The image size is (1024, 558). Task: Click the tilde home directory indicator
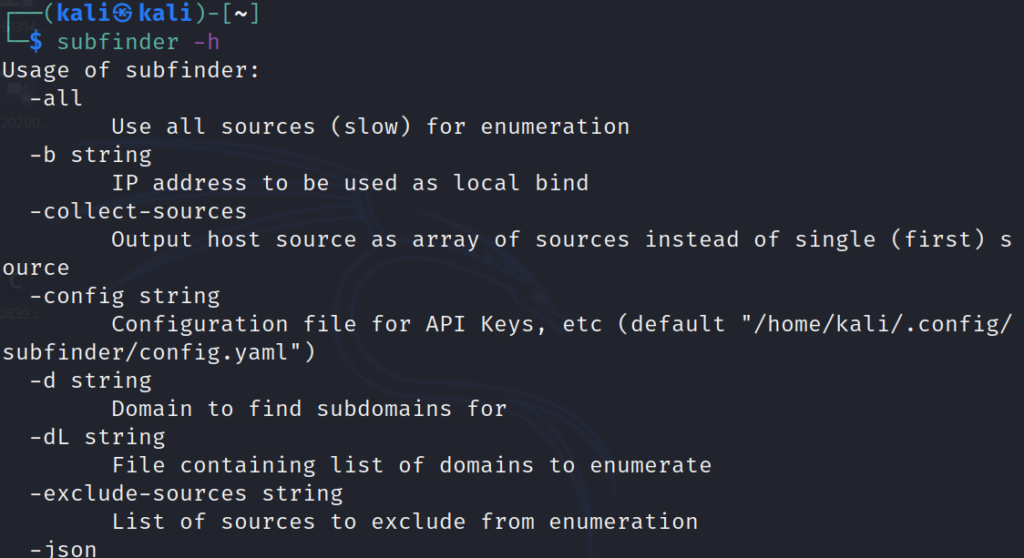(240, 15)
